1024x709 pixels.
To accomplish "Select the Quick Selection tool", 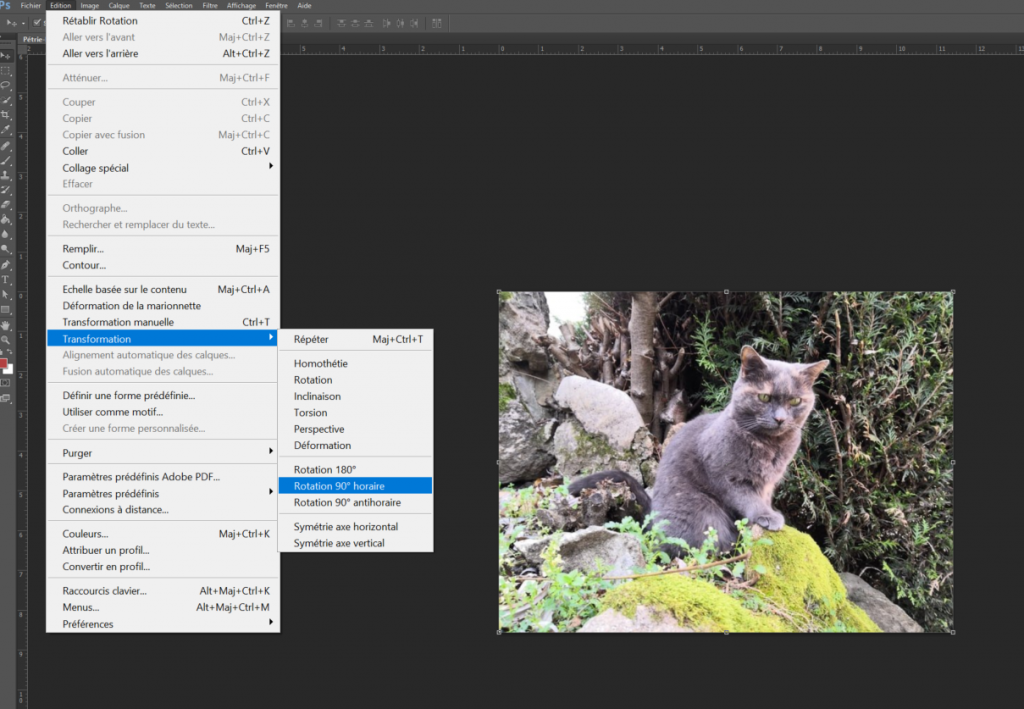I will [x=6, y=100].
